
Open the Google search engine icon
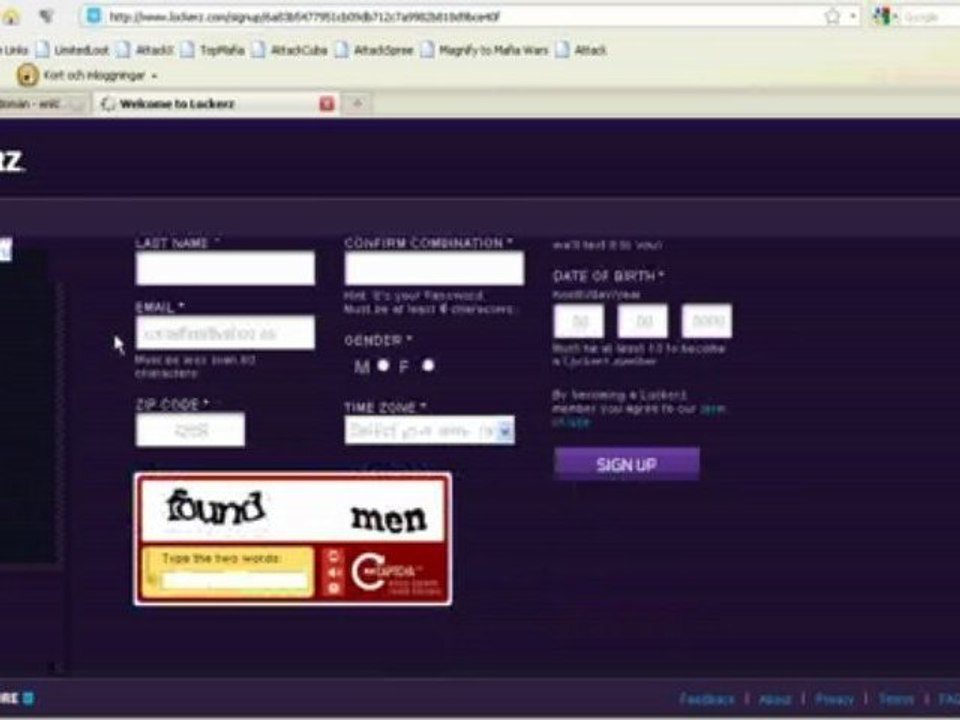pos(882,17)
